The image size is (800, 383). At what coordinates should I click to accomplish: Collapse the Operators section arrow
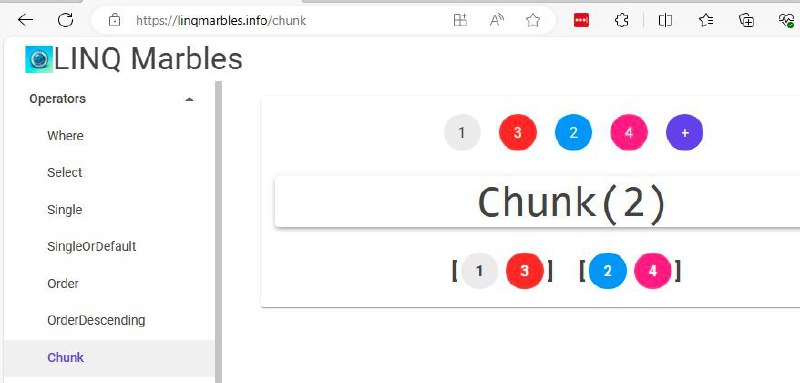[189, 99]
